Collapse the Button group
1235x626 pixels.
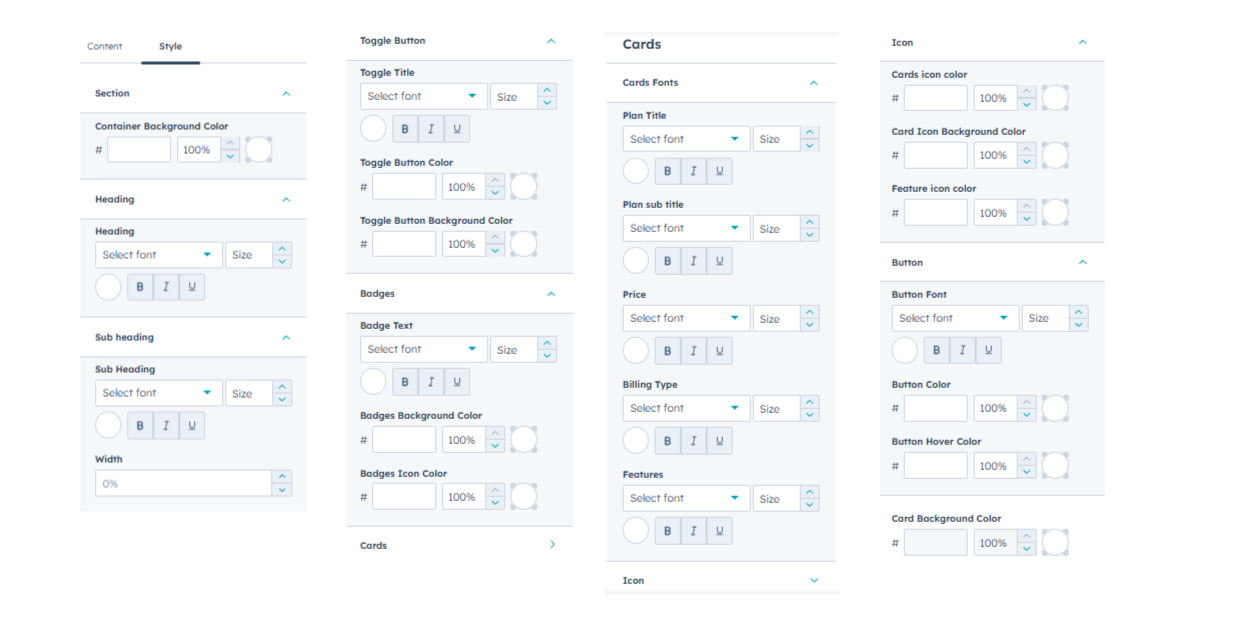(x=1082, y=262)
